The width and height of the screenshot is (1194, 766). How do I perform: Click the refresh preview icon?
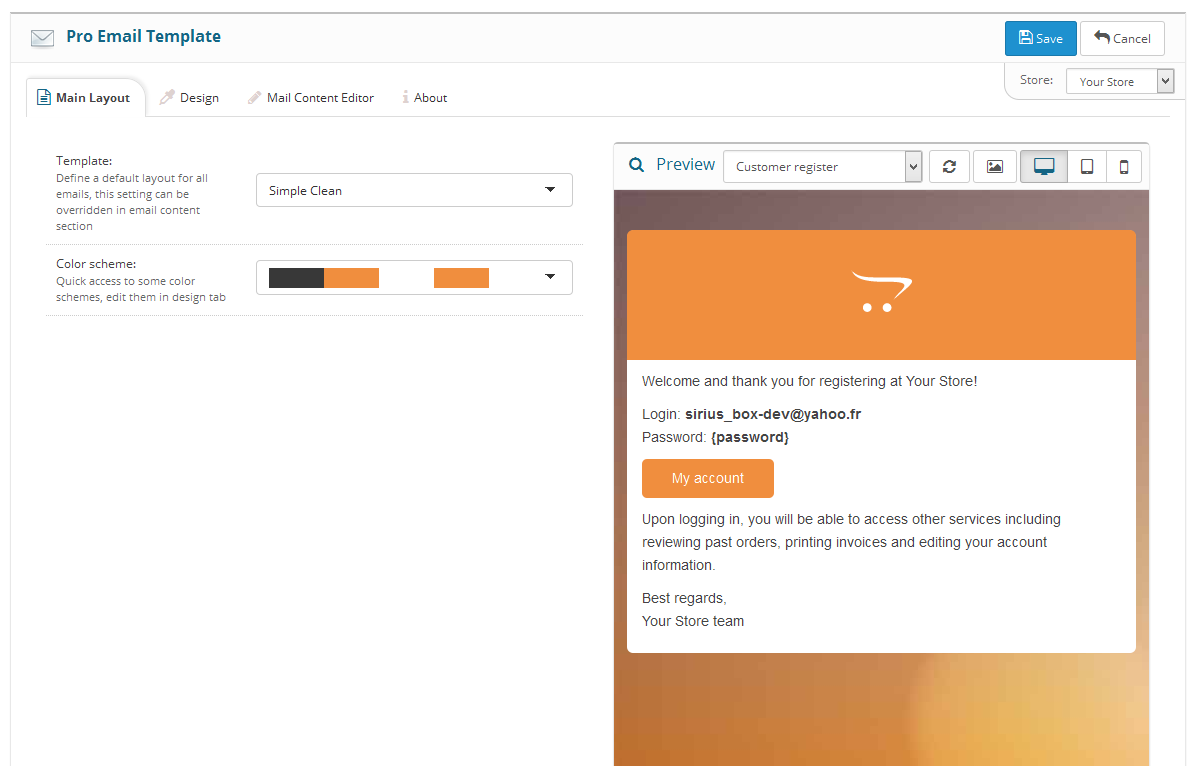[949, 167]
